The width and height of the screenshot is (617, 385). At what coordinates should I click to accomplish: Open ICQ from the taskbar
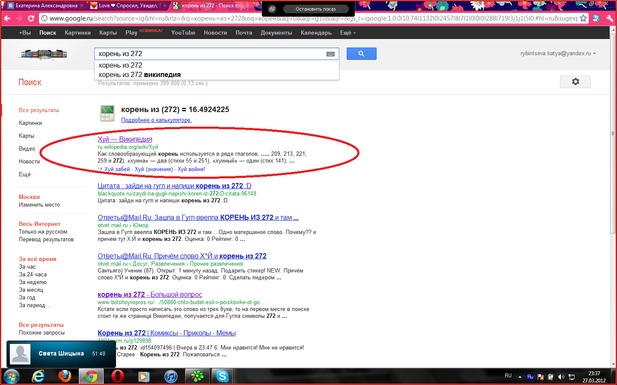[x=197, y=376]
